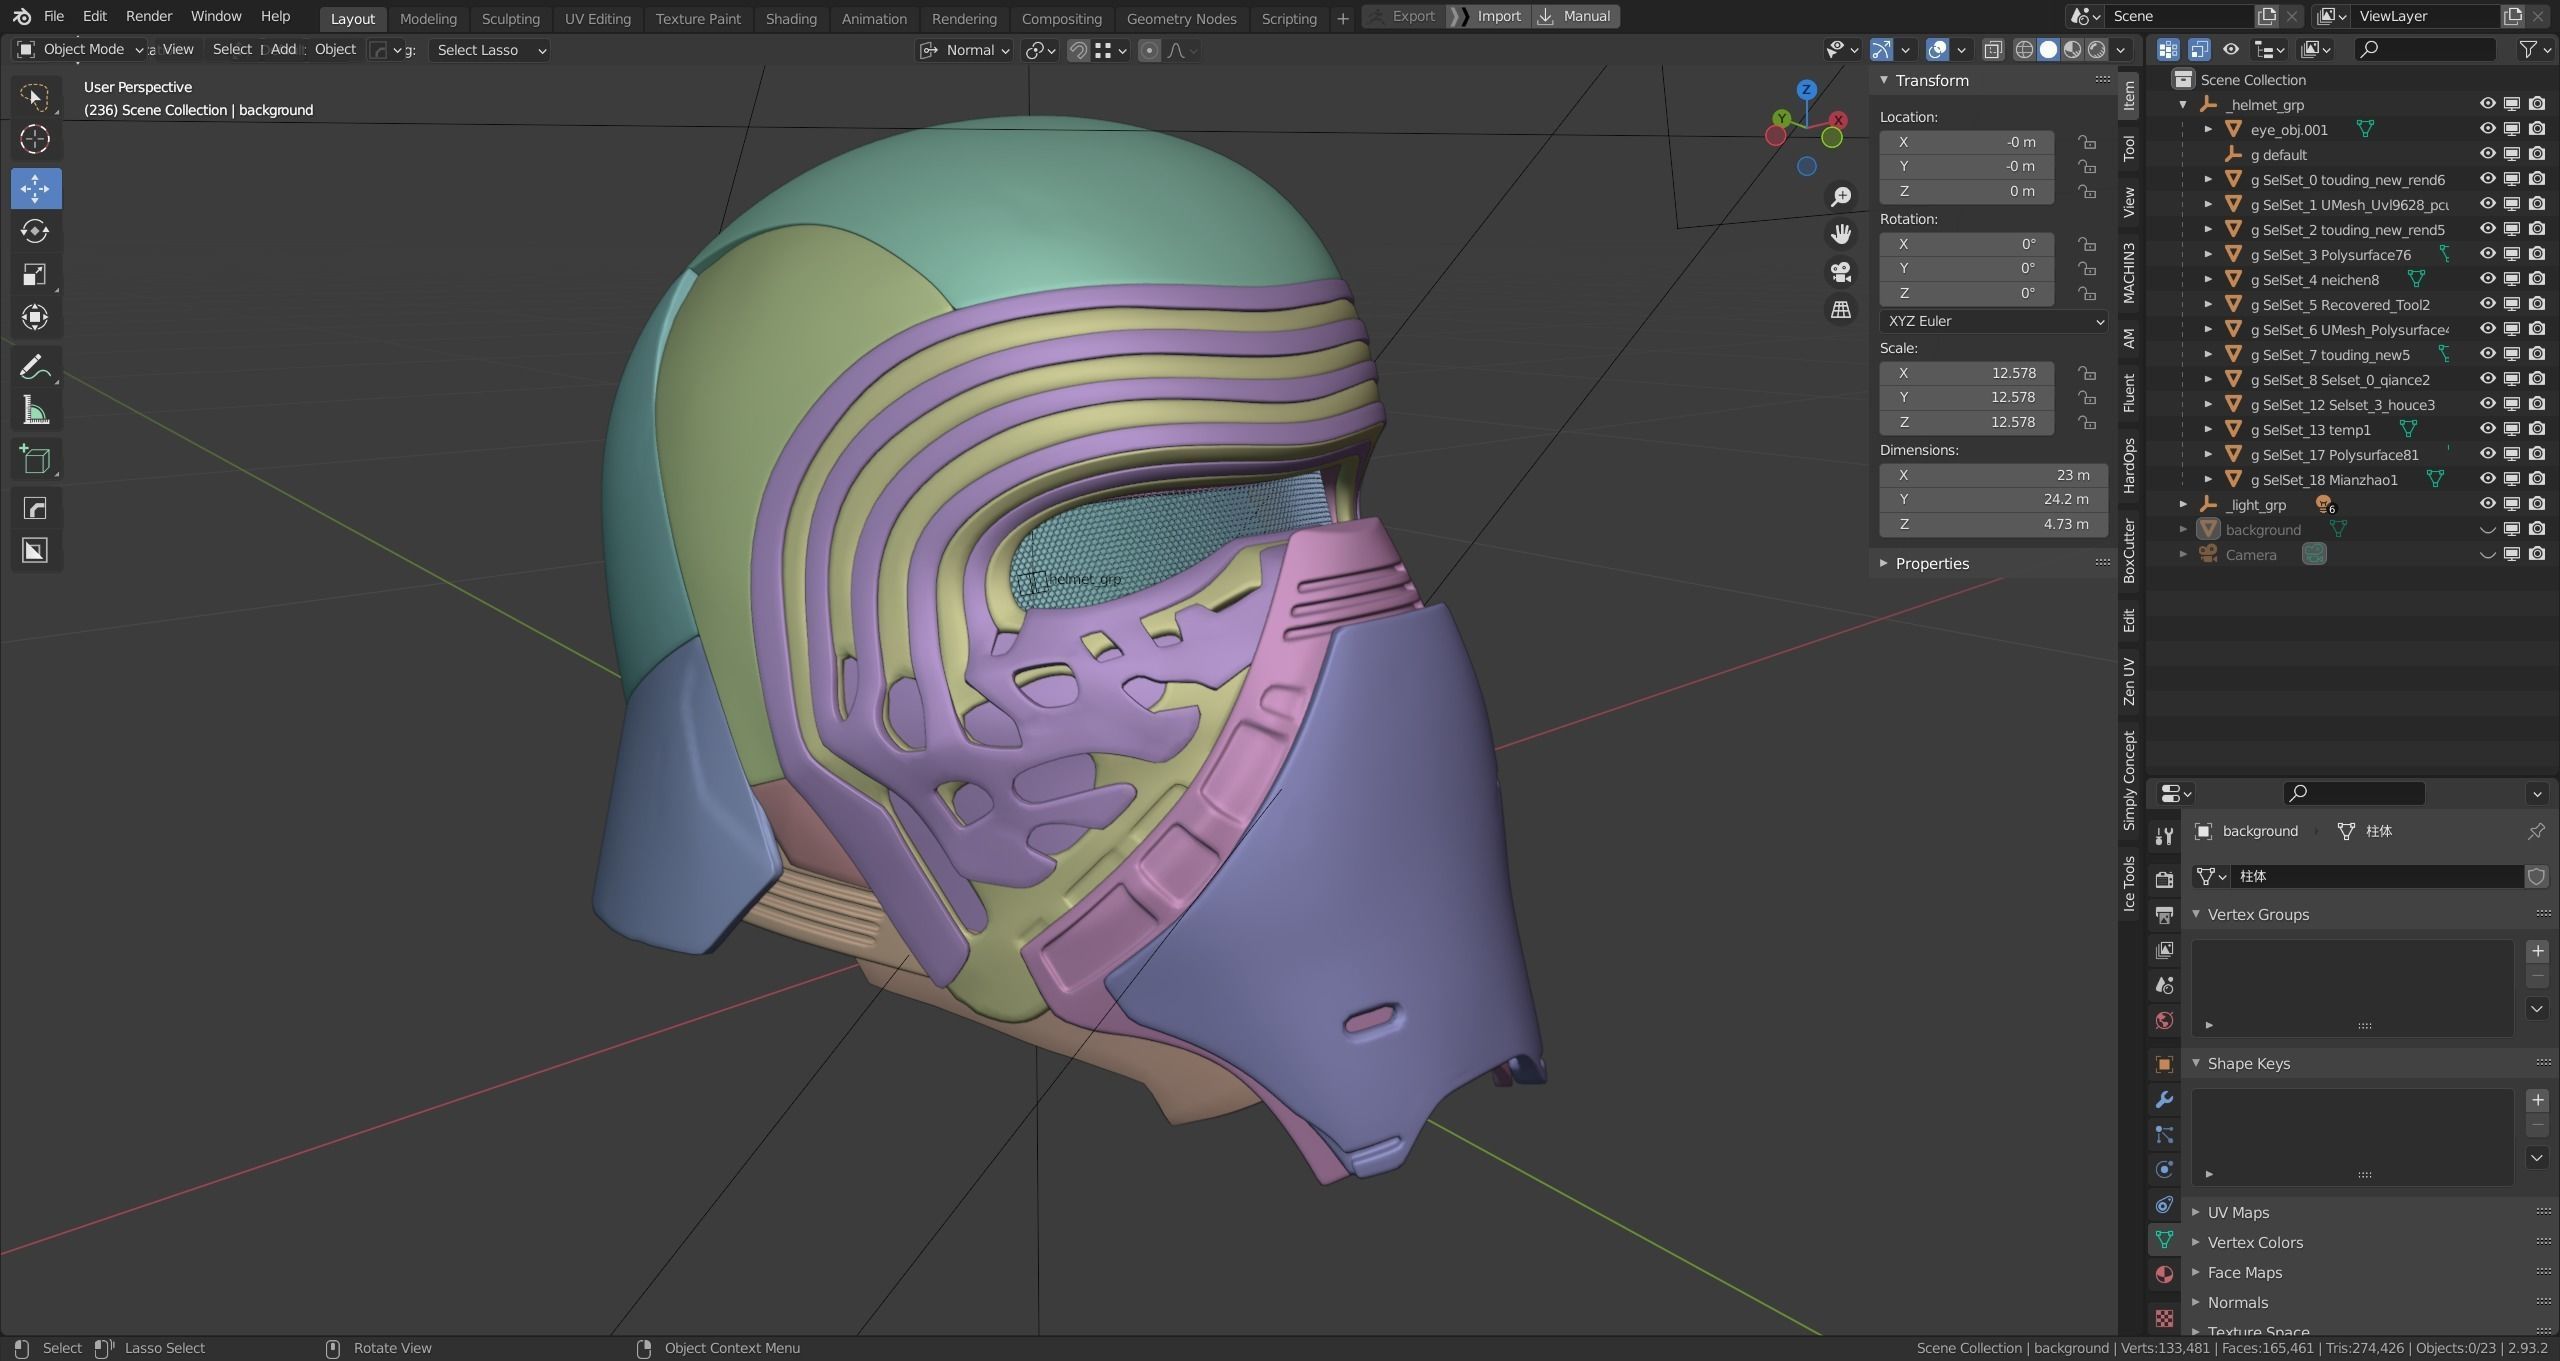
Task: Activate the Scale tool
Action: (x=35, y=274)
